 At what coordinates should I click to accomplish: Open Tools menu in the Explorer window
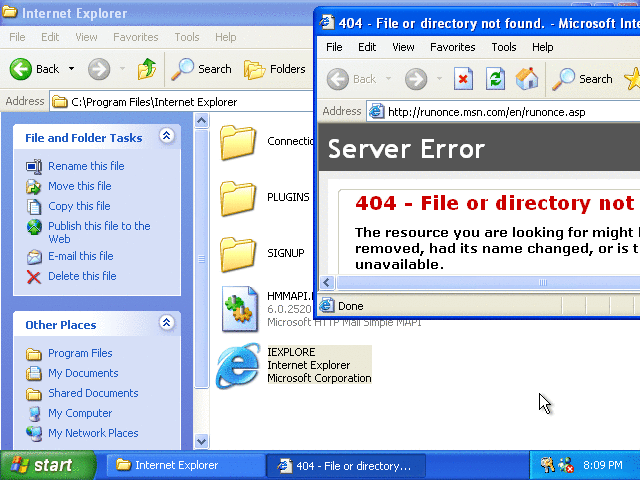187,37
